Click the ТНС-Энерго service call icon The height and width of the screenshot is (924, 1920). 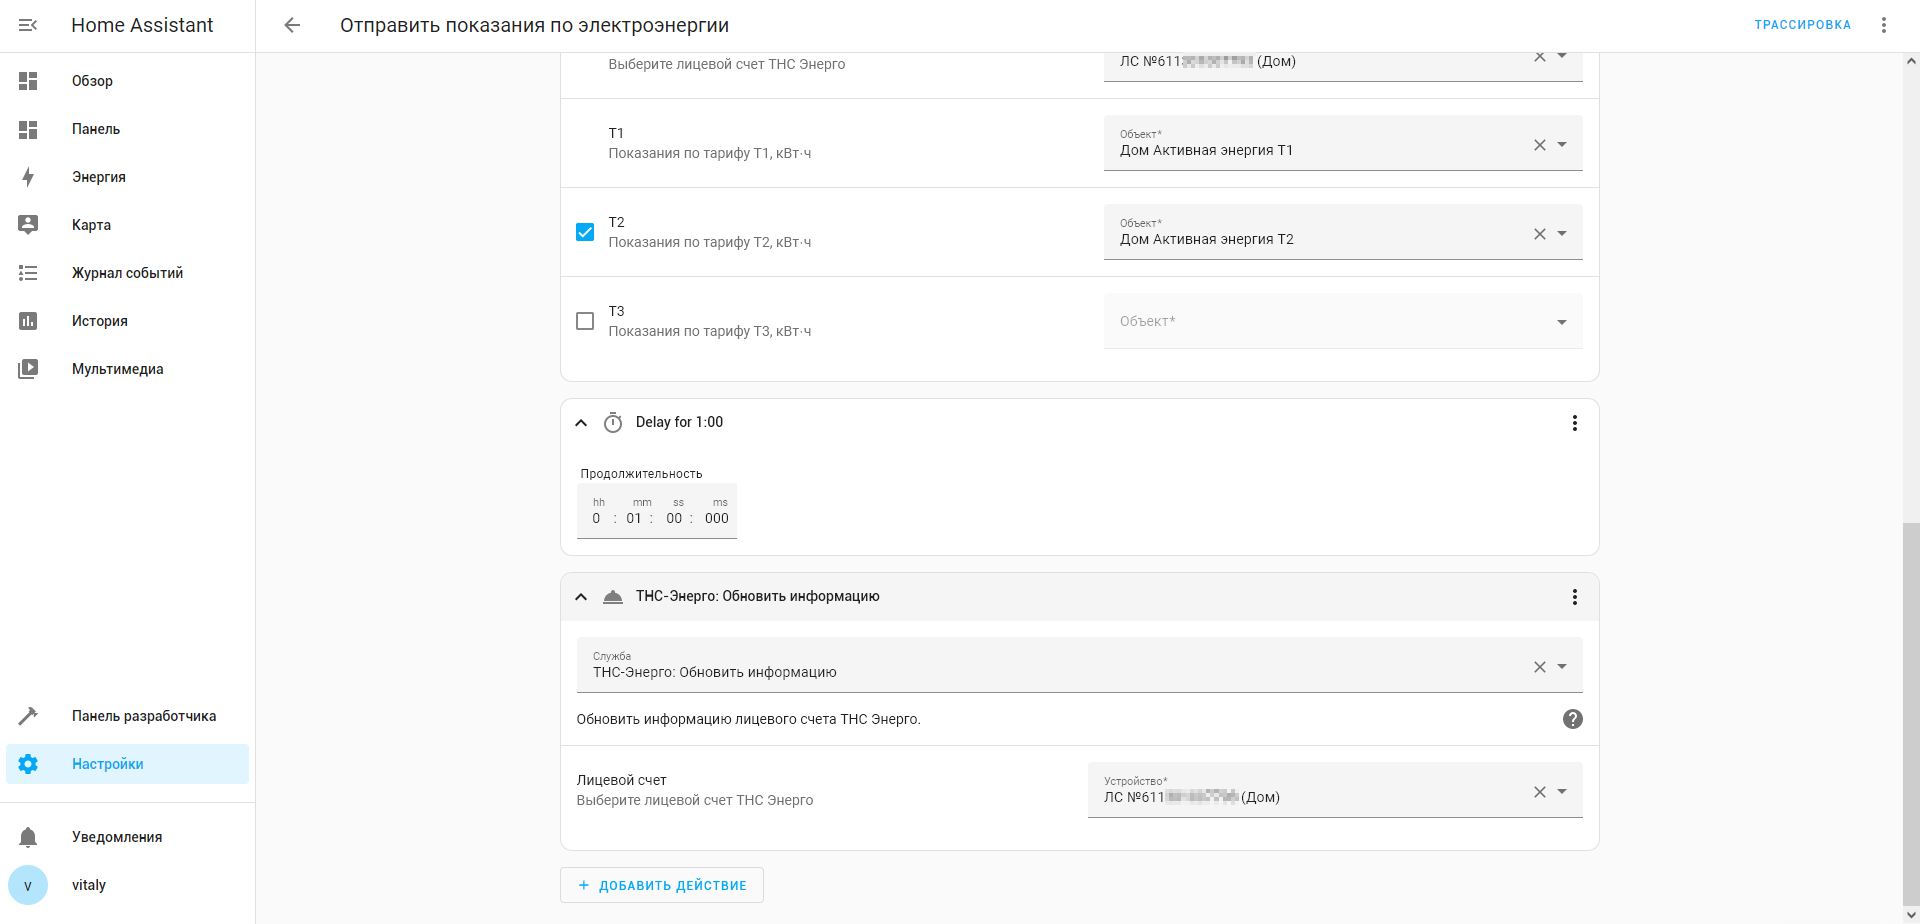pyautogui.click(x=613, y=597)
